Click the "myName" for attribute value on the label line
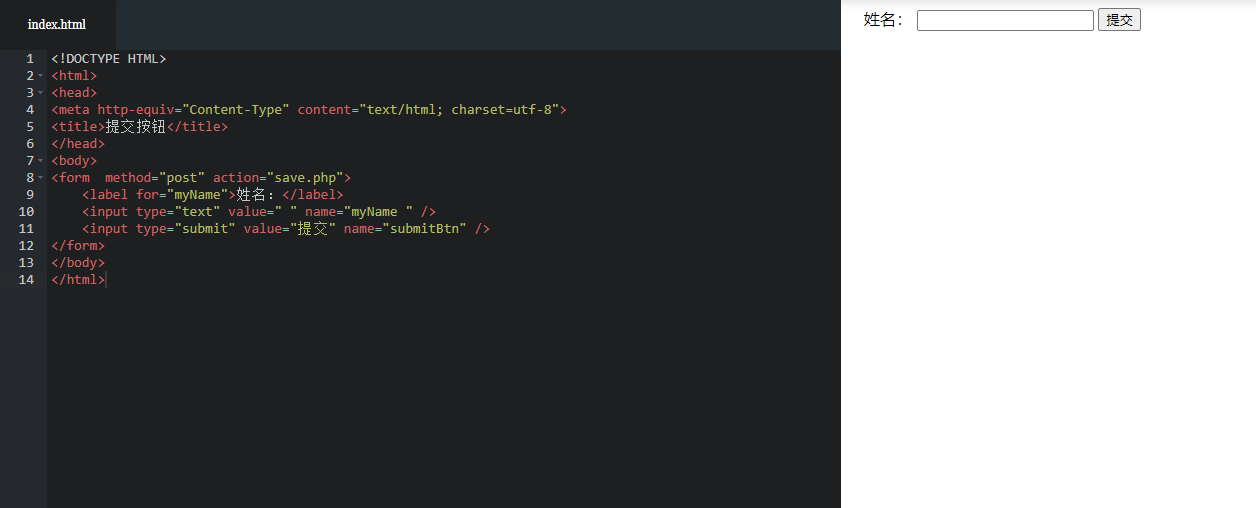 coord(197,195)
